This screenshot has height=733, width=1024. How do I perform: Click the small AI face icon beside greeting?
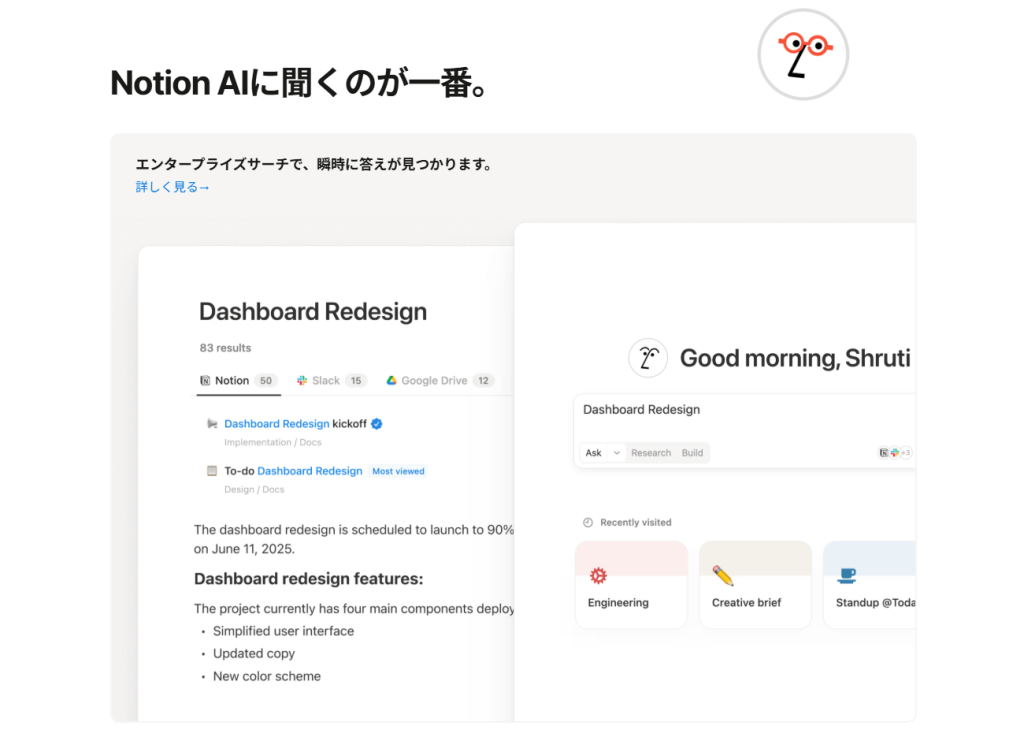pos(648,357)
